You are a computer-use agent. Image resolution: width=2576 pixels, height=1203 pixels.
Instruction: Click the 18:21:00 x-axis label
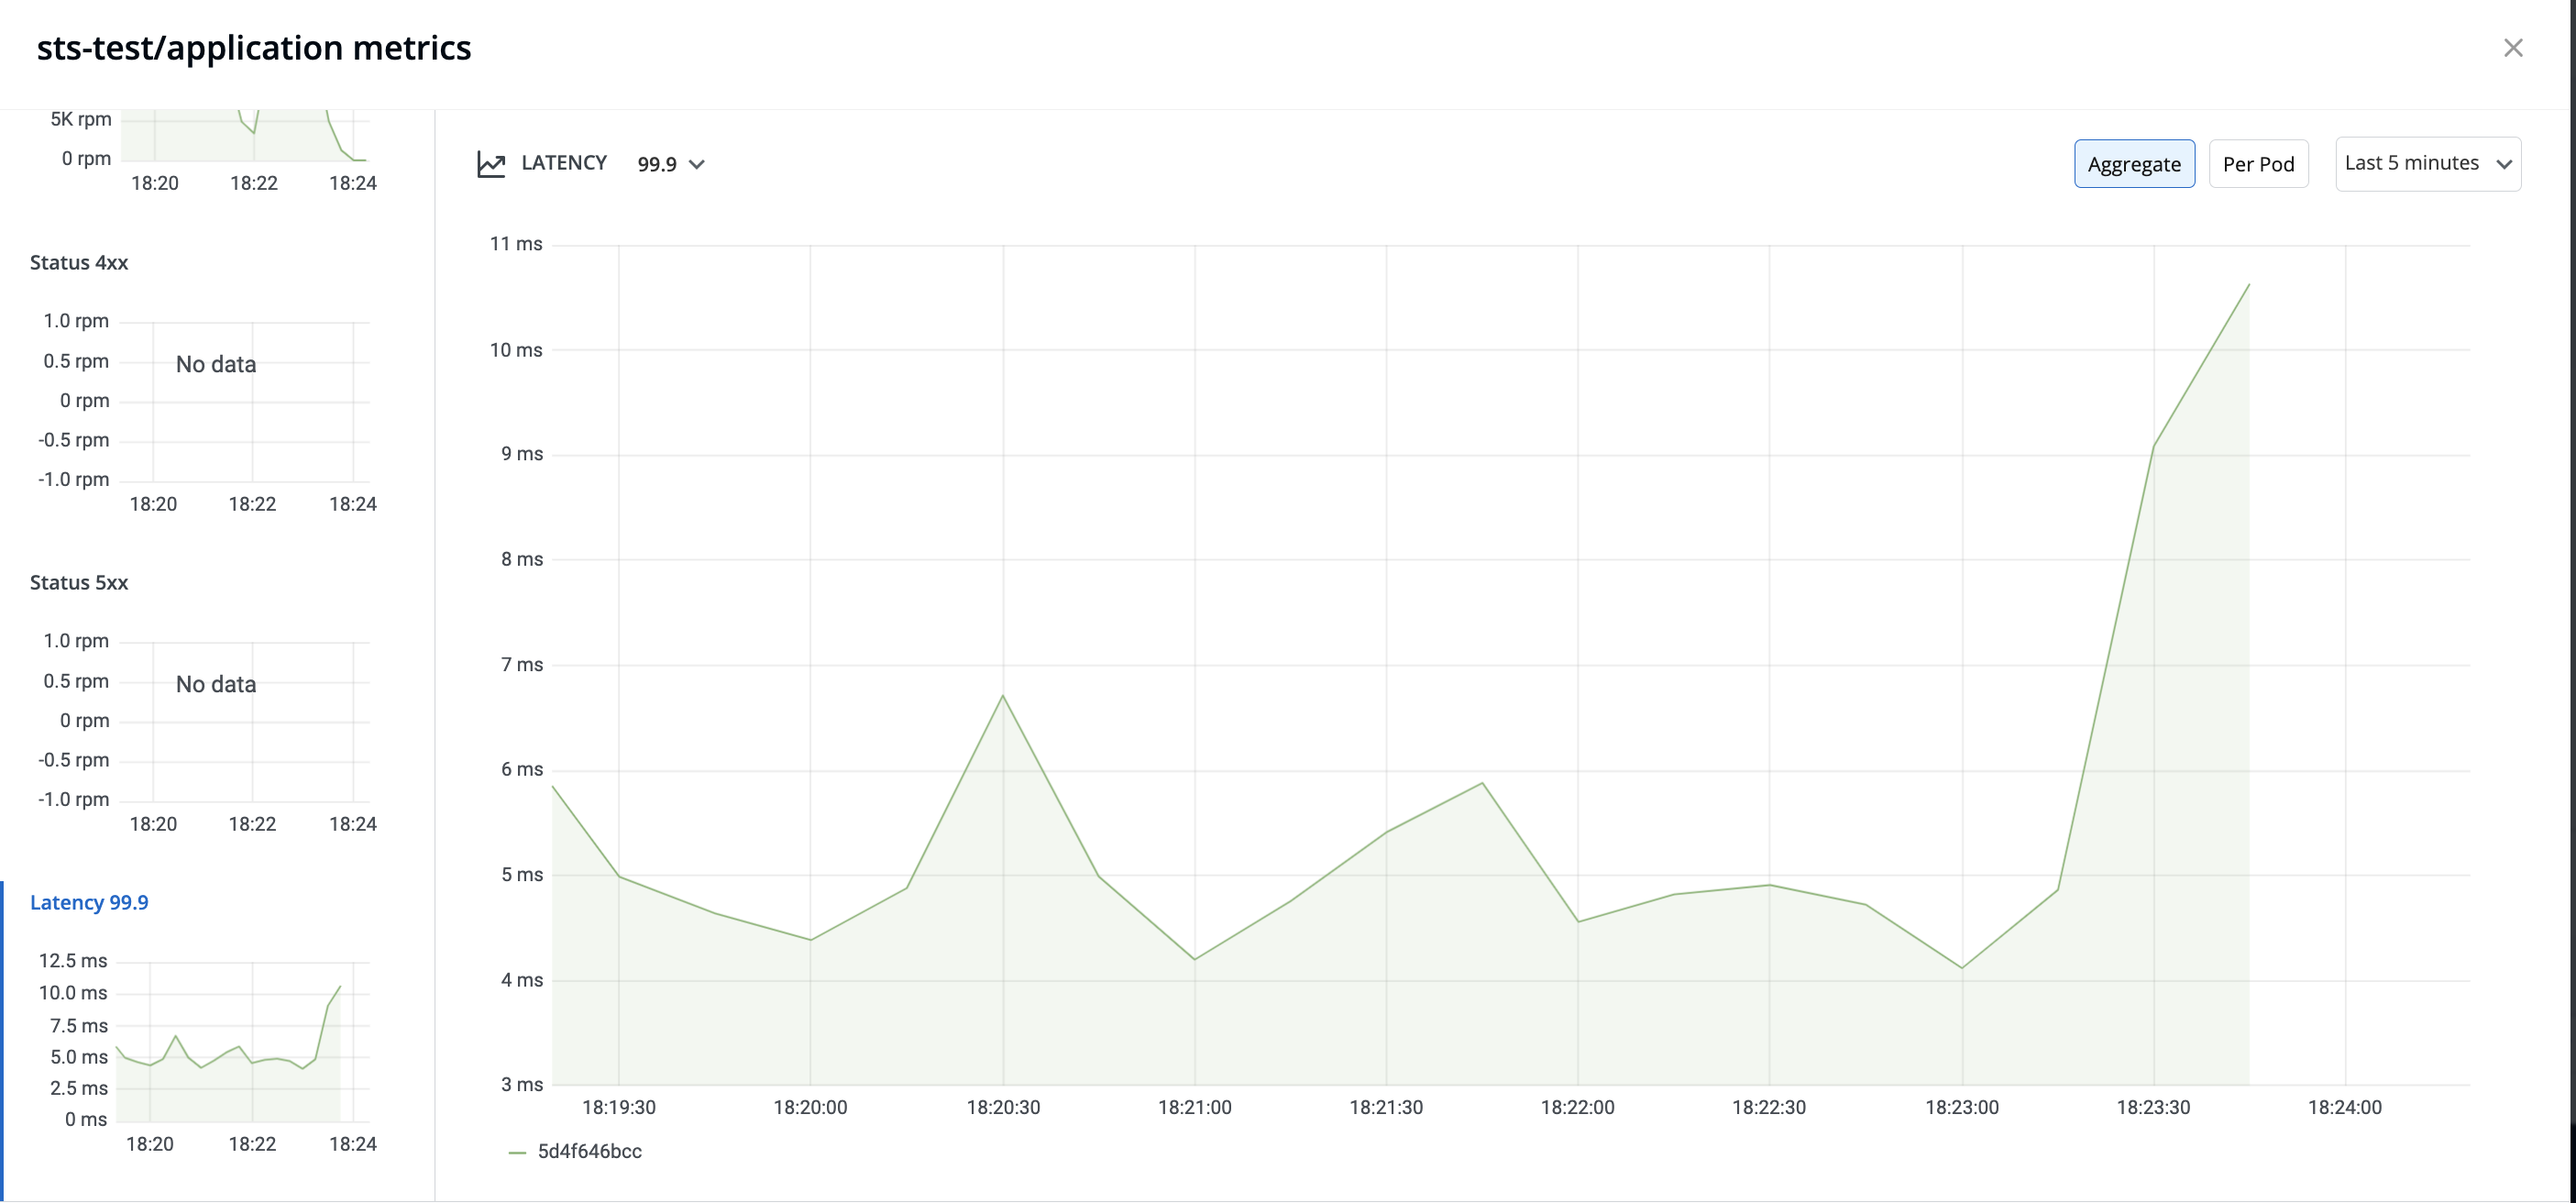click(x=1194, y=1107)
